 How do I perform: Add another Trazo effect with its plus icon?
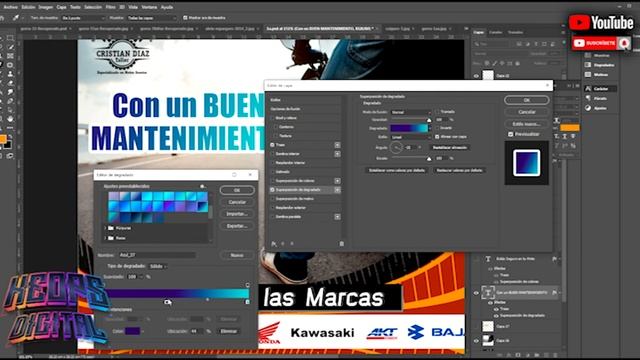click(x=337, y=145)
